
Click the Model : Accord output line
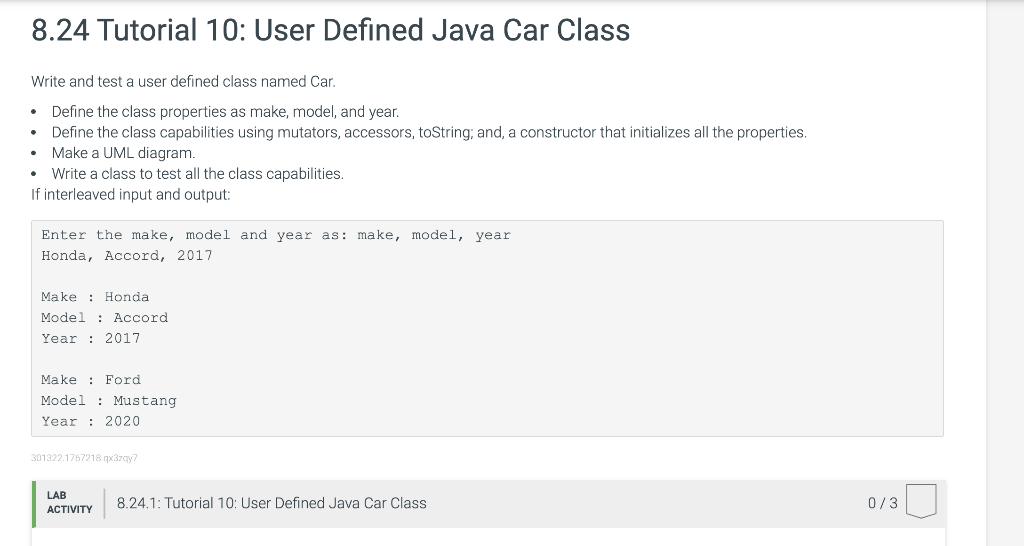(x=104, y=318)
